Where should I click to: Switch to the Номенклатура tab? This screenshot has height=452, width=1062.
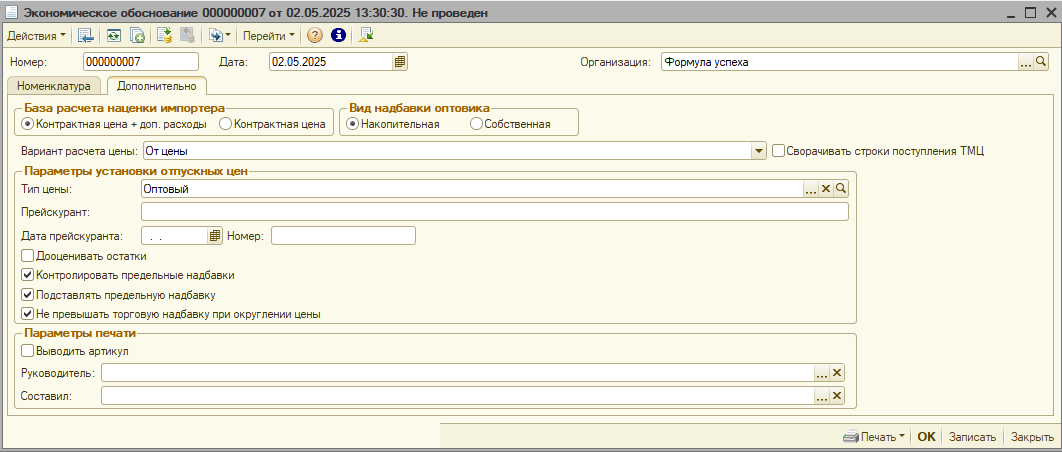(x=54, y=86)
